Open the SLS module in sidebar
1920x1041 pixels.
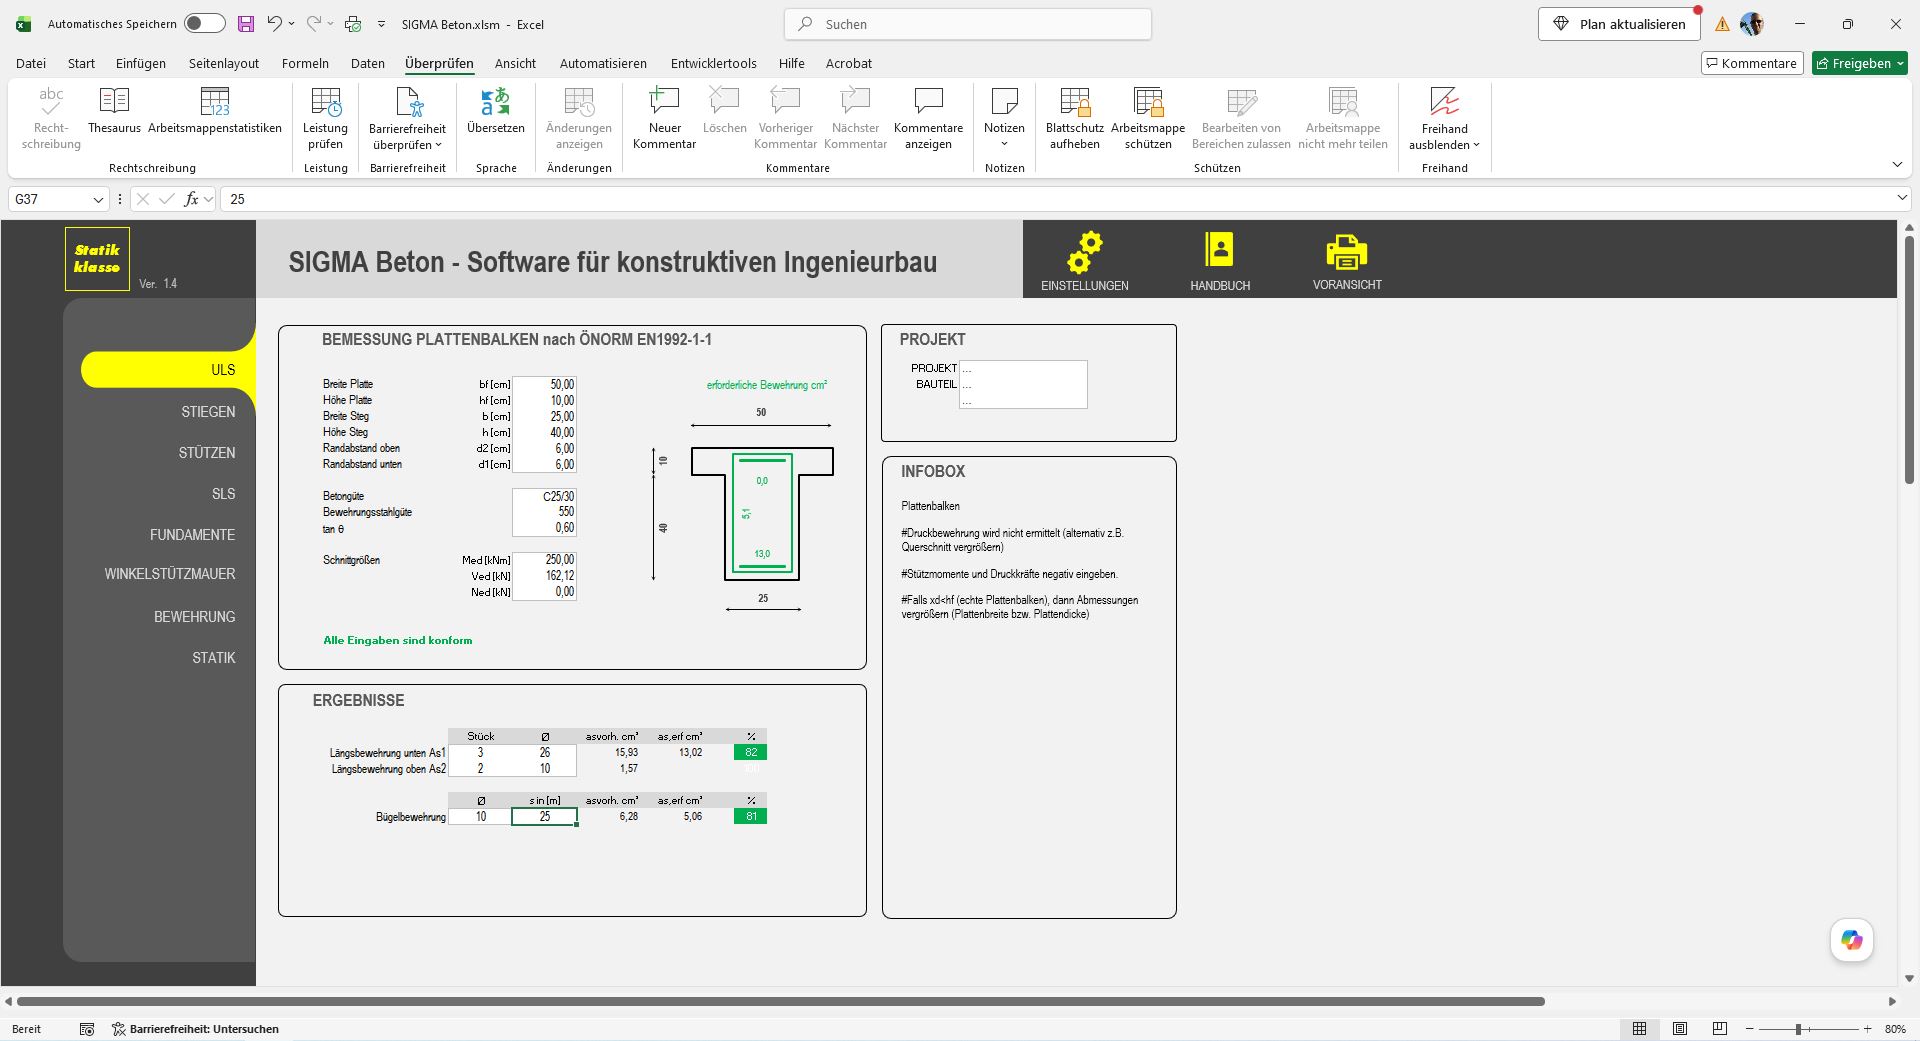(x=223, y=494)
